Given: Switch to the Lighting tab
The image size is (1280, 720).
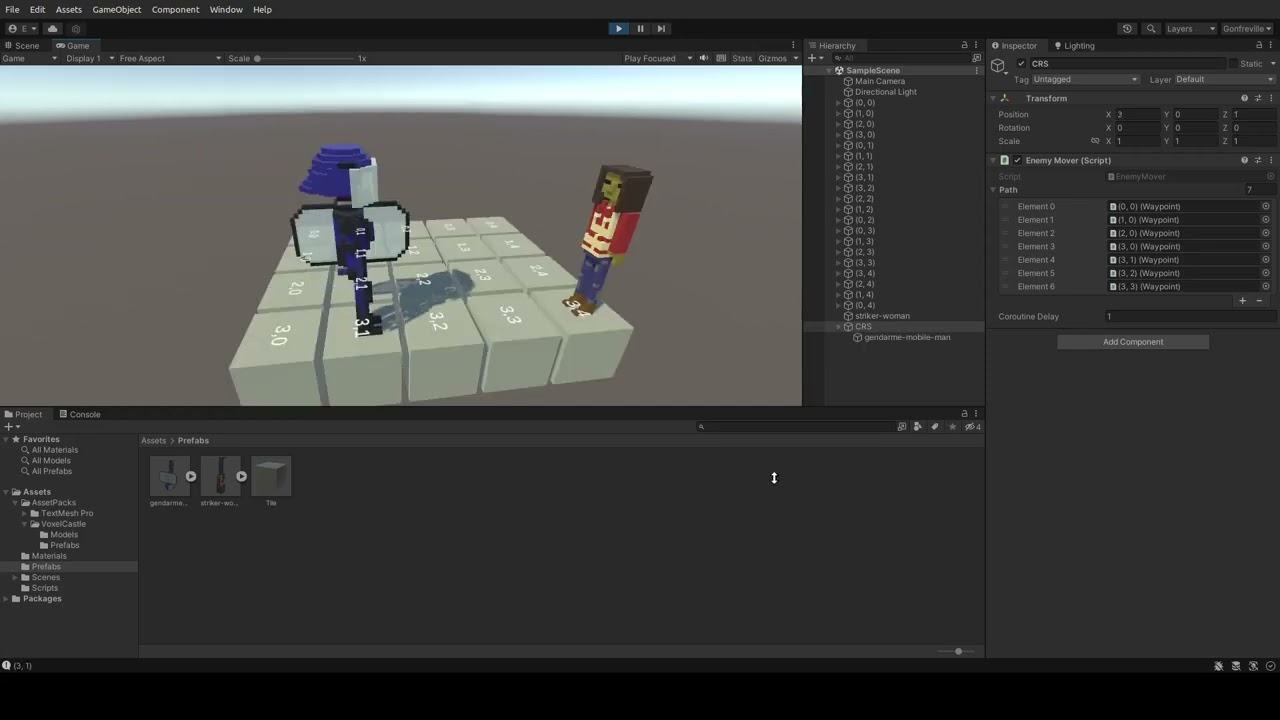Looking at the screenshot, I should (1075, 46).
